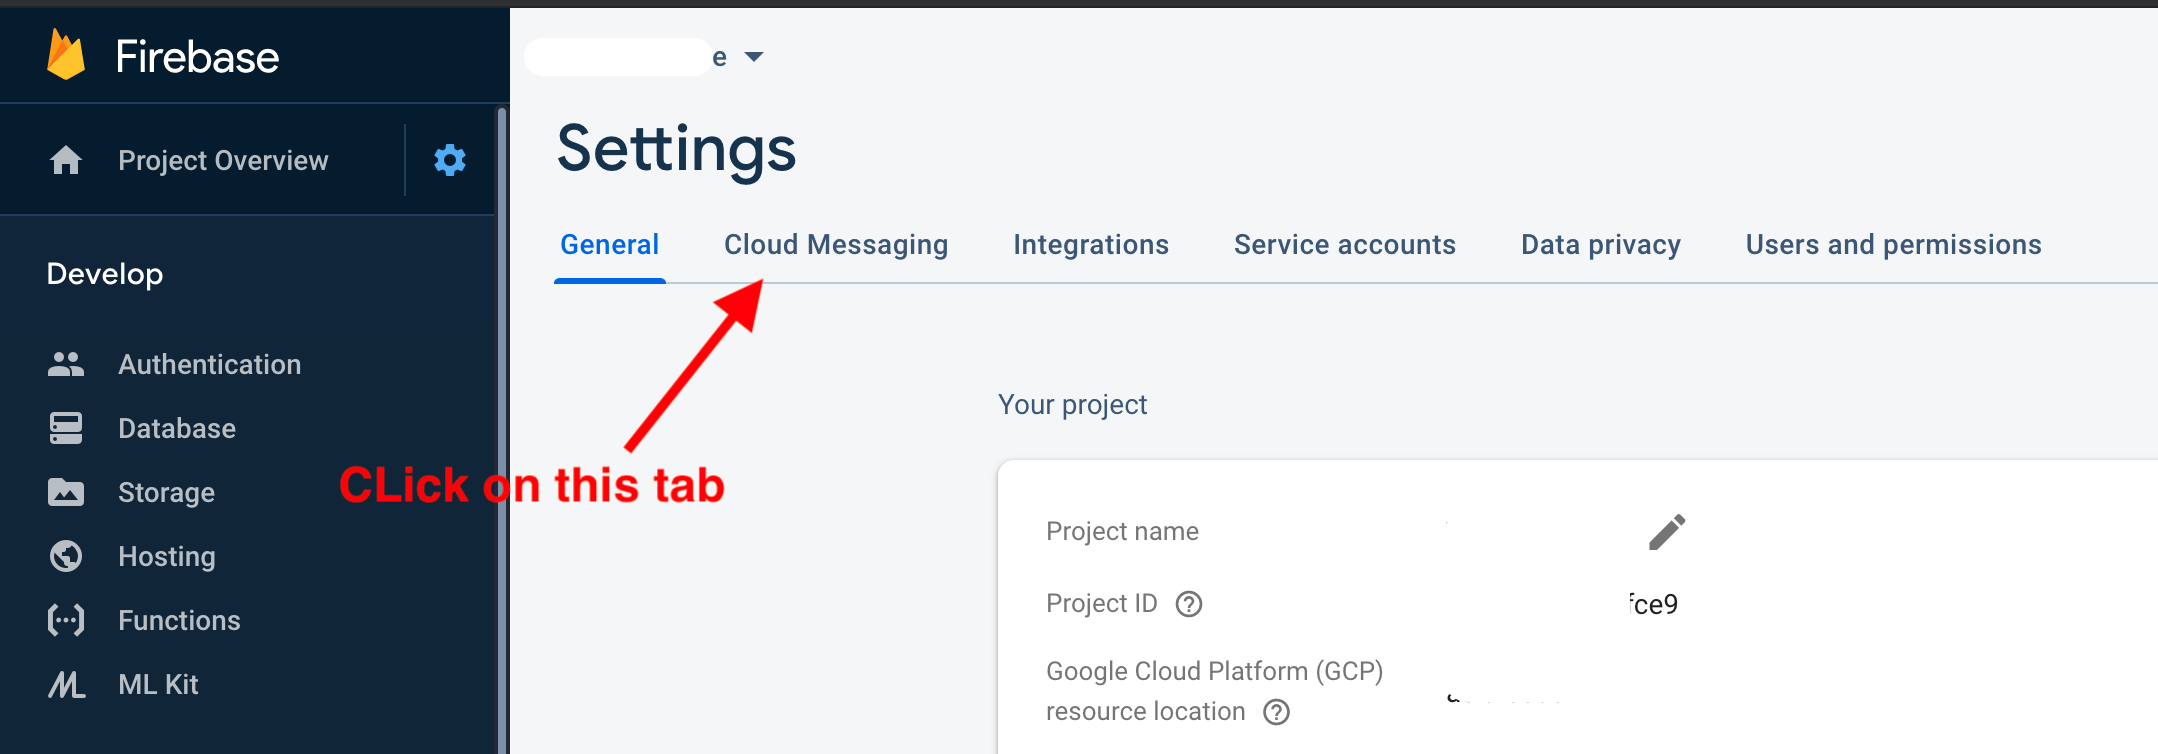Click the 'Project name' label
The image size is (2158, 754).
[x=1122, y=531]
